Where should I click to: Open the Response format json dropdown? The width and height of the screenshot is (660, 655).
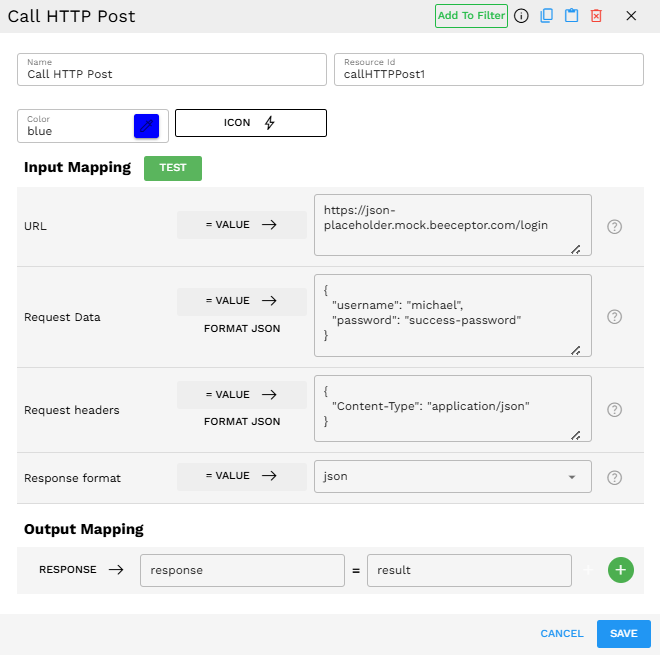[452, 477]
